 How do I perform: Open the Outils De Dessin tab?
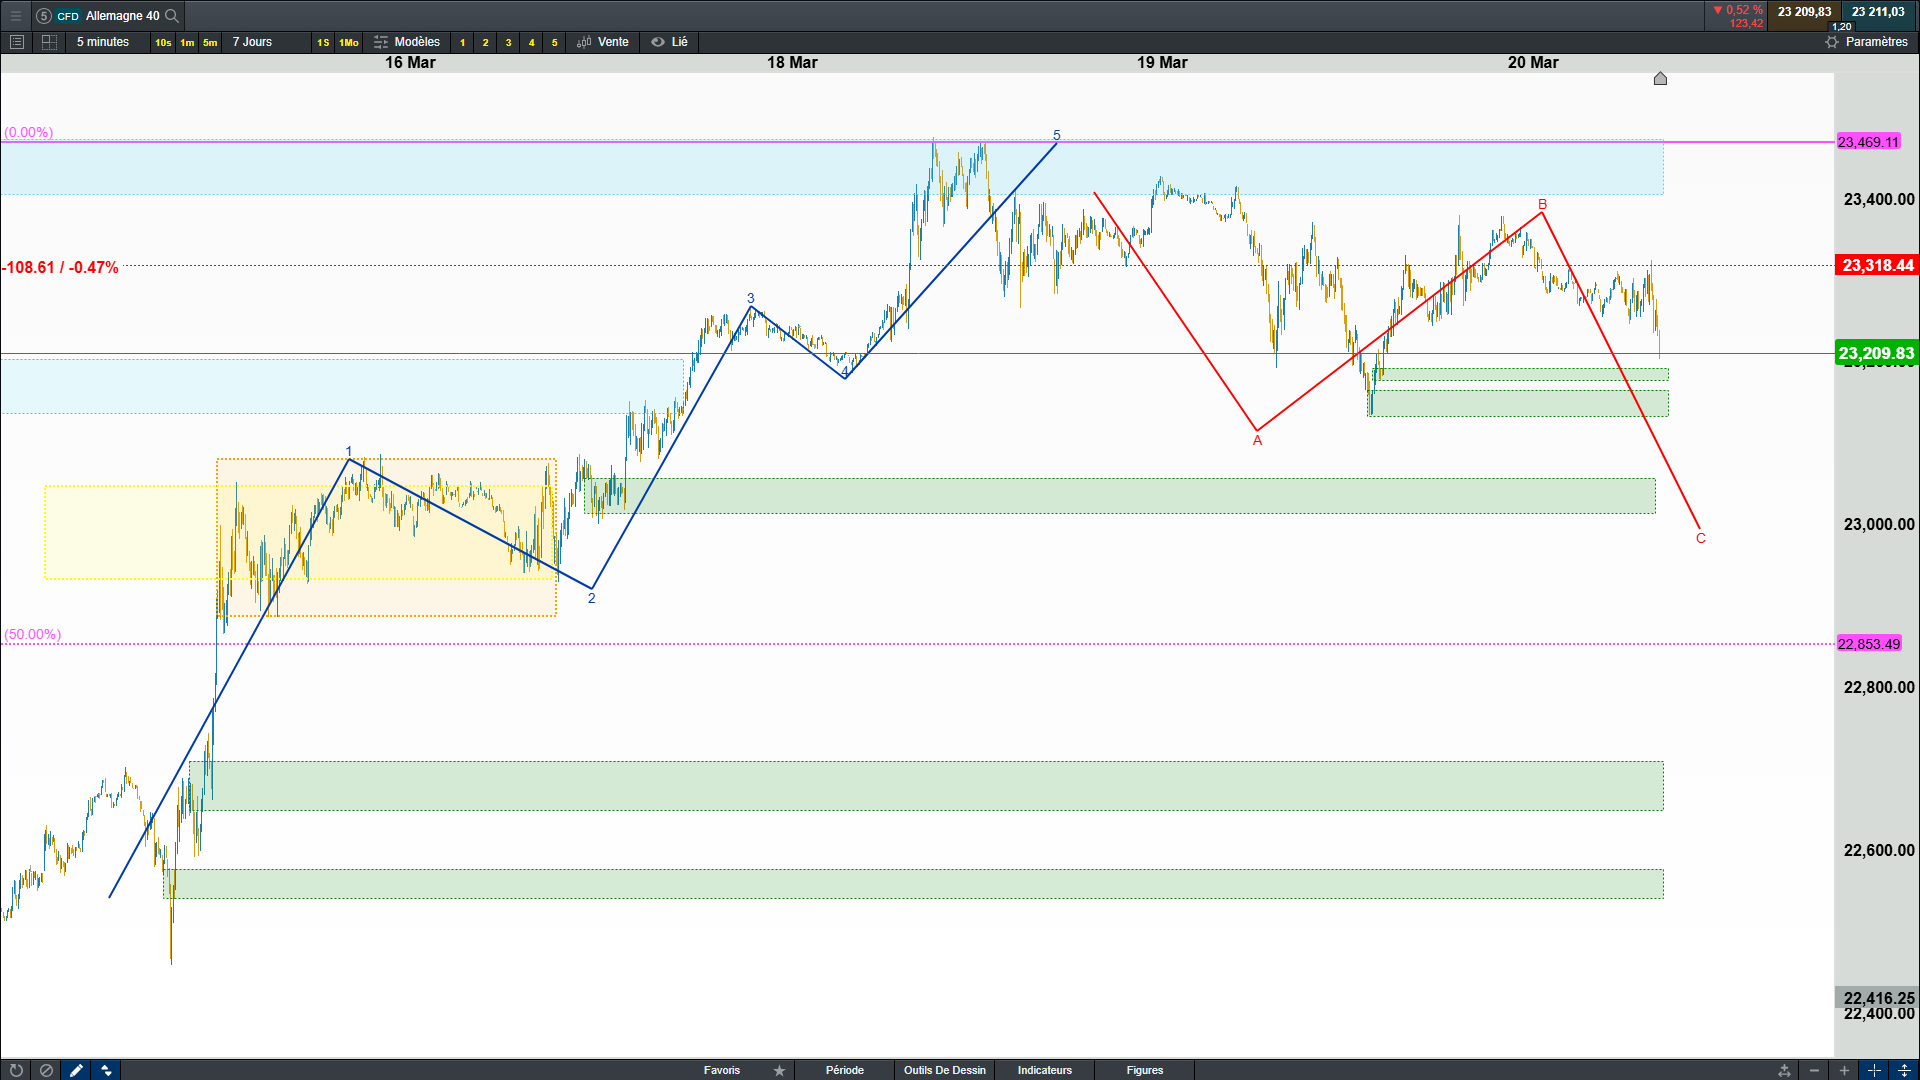click(x=944, y=1070)
